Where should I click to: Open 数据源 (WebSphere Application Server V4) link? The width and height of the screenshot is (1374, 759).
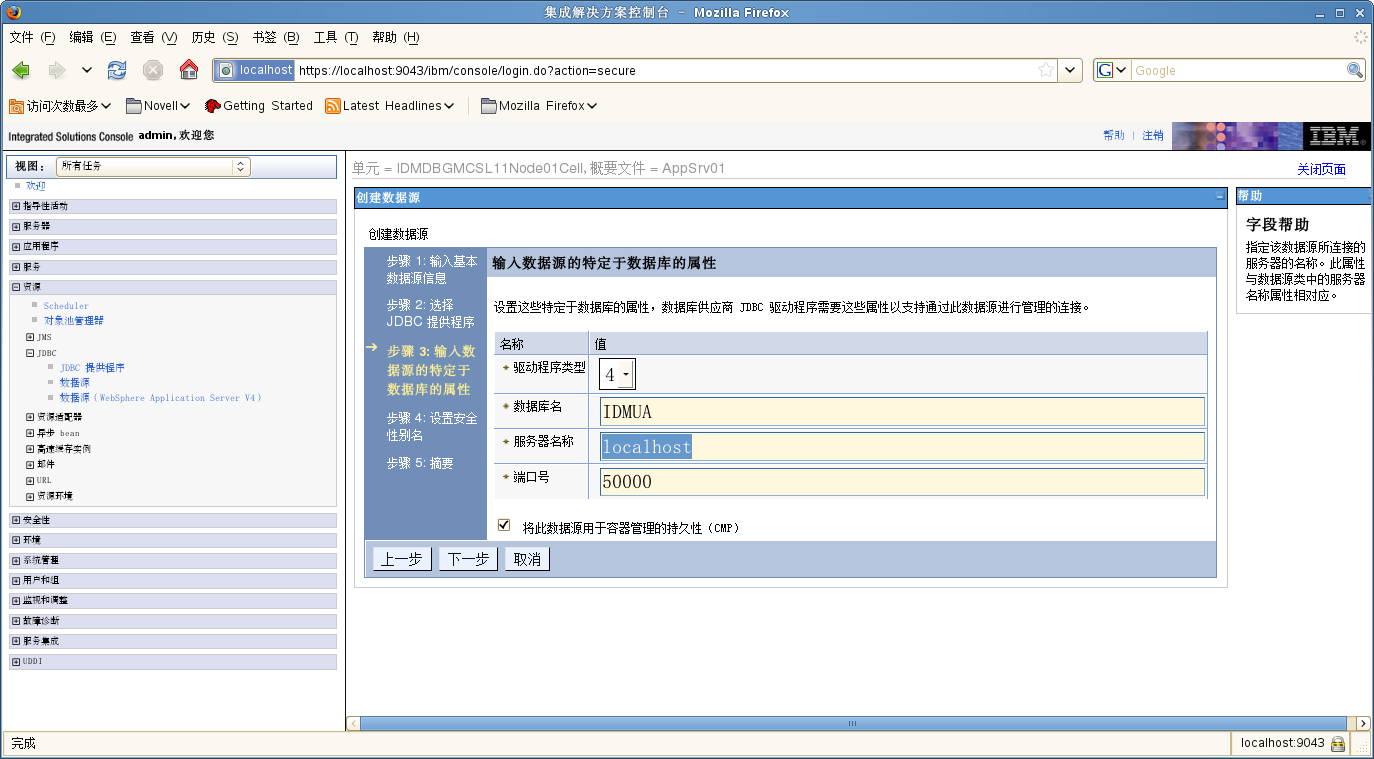tap(160, 398)
